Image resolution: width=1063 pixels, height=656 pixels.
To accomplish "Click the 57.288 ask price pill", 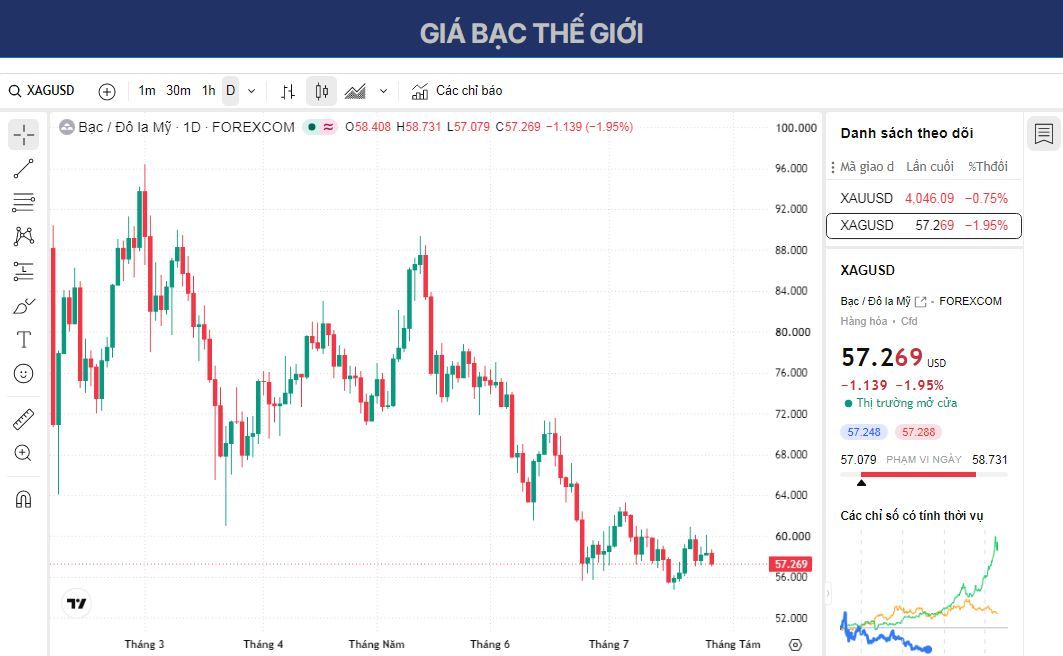I will (918, 432).
